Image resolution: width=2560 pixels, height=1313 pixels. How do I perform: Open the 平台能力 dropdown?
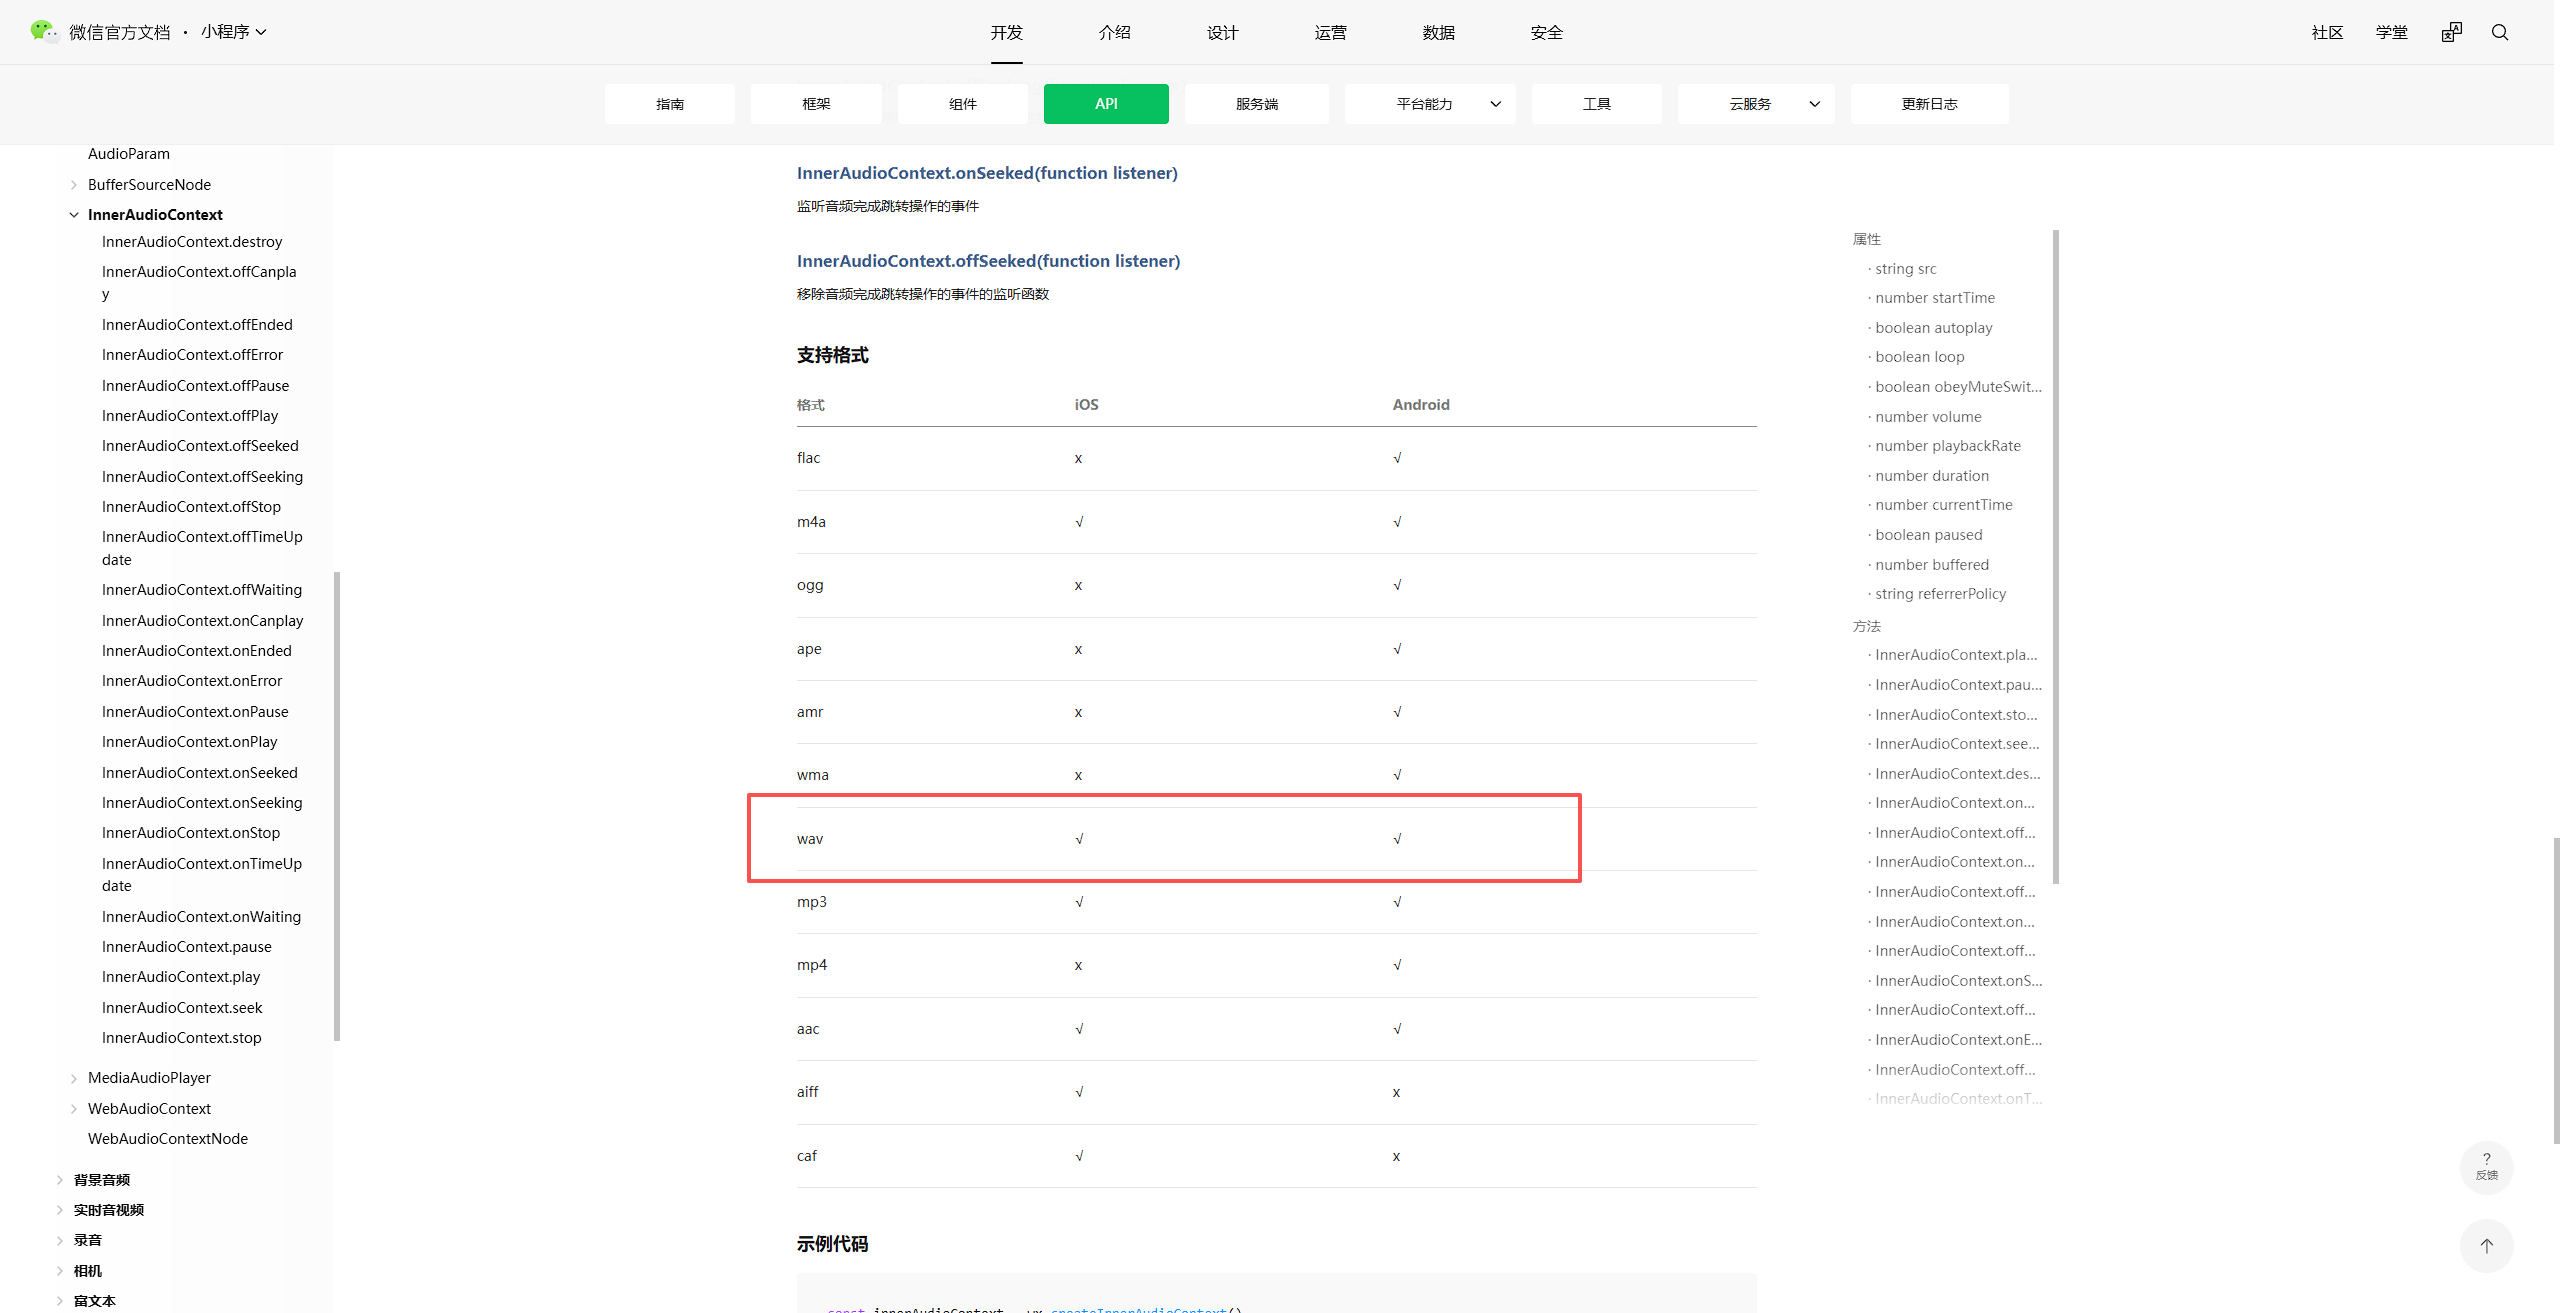pyautogui.click(x=1430, y=104)
